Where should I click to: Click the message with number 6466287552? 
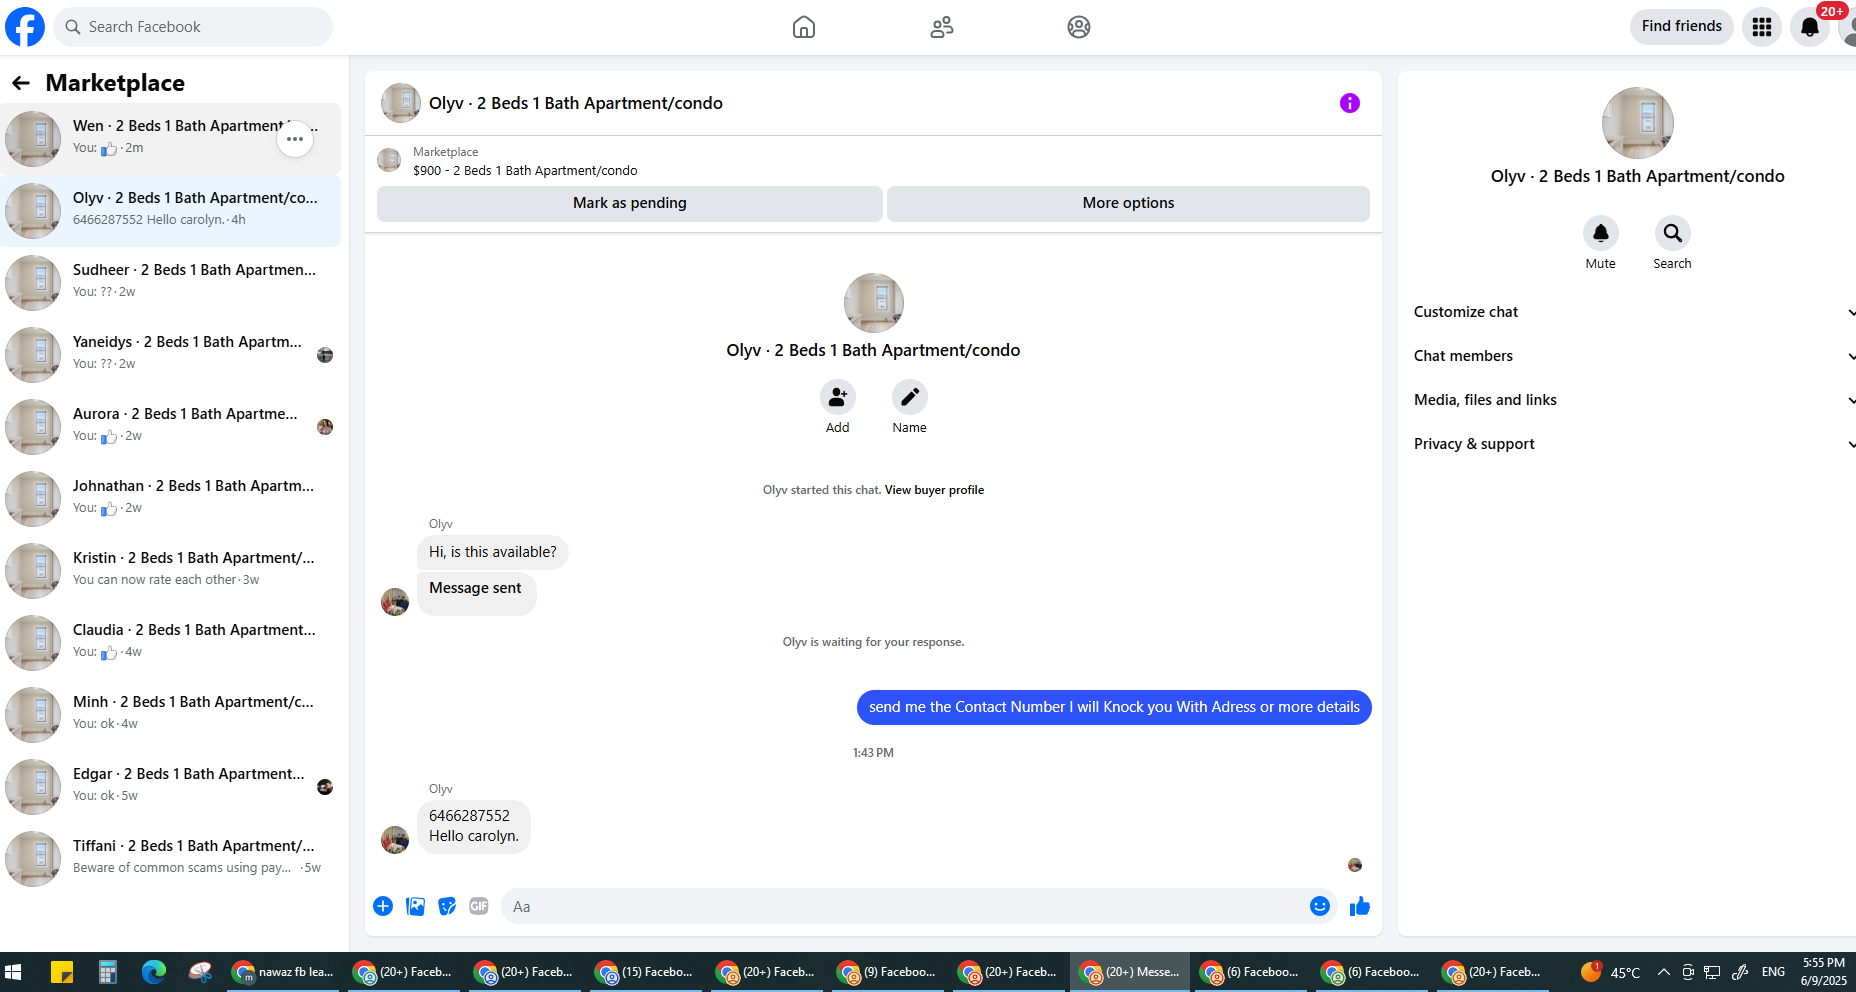tap(474, 826)
